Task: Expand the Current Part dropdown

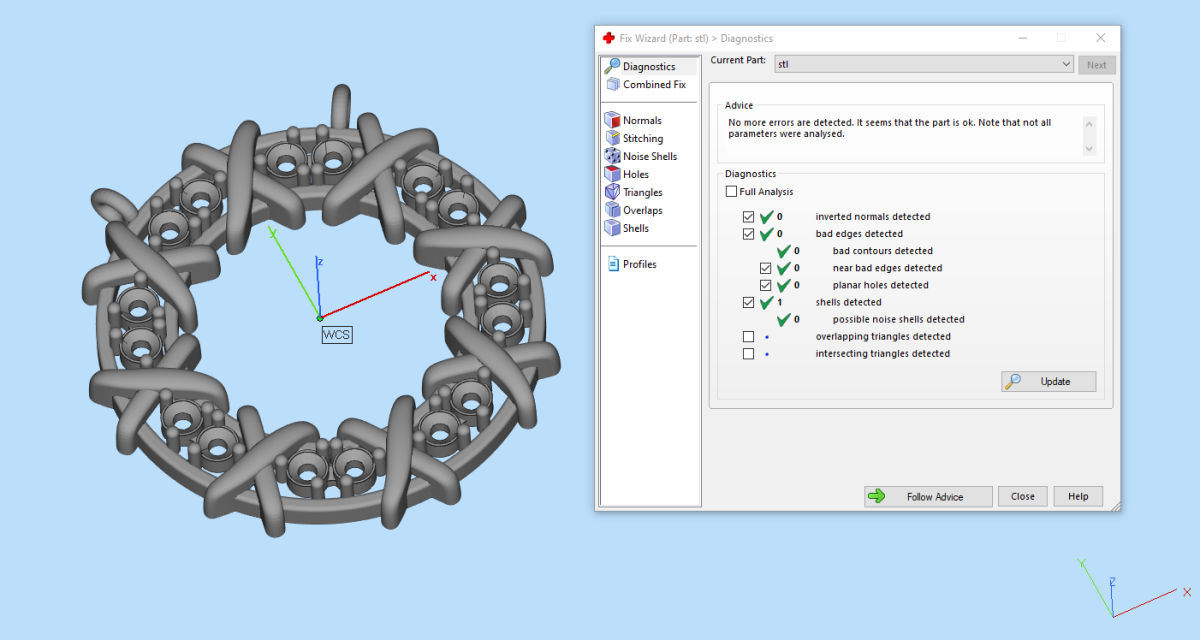Action: [x=1067, y=64]
